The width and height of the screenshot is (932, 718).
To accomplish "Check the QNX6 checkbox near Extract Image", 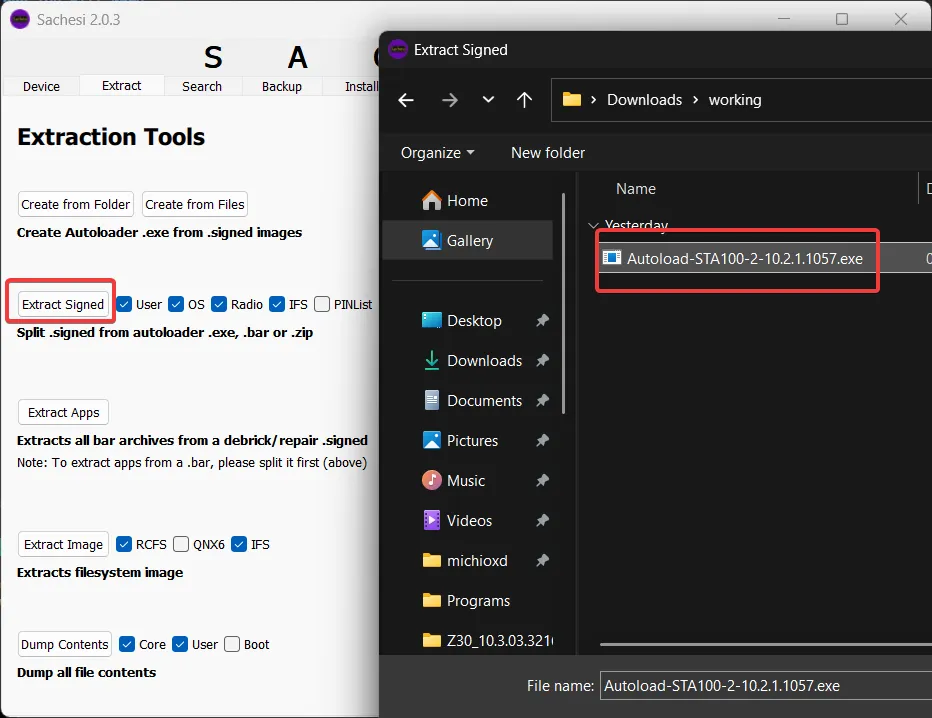I will tap(181, 544).
